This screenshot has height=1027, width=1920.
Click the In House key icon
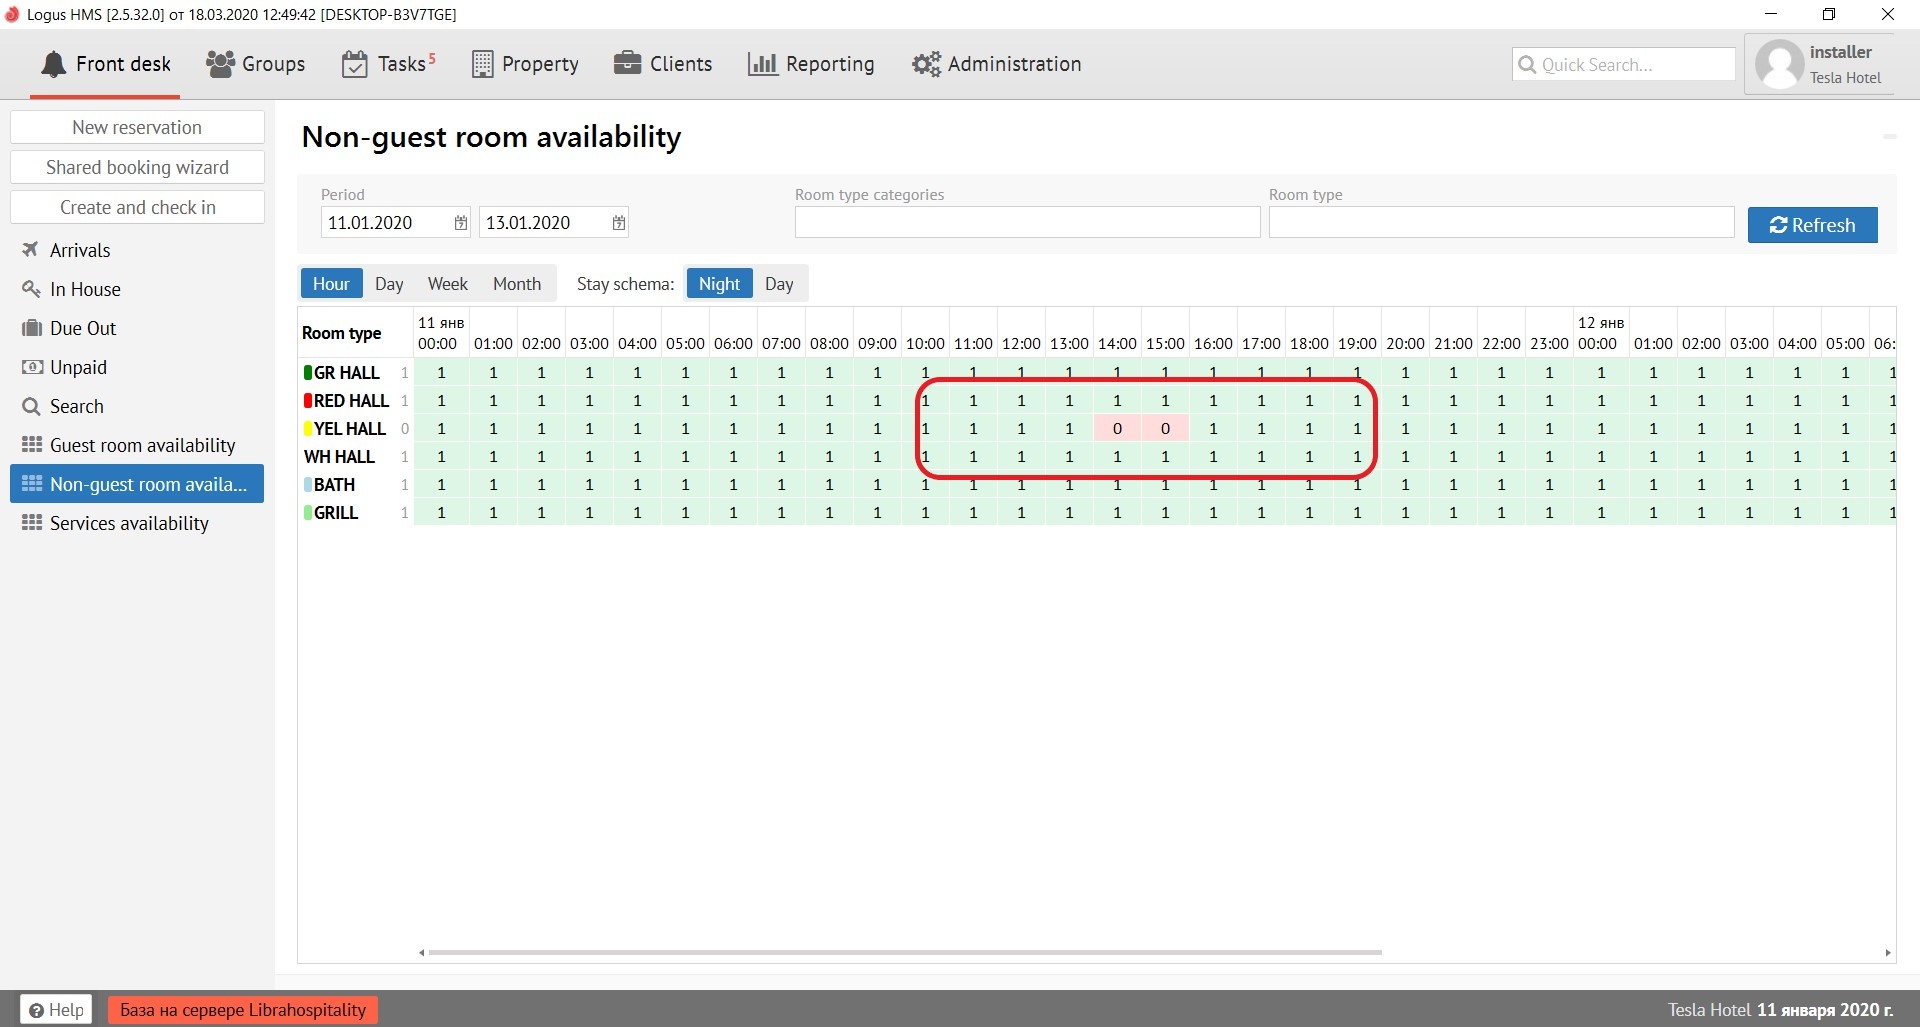[x=31, y=289]
